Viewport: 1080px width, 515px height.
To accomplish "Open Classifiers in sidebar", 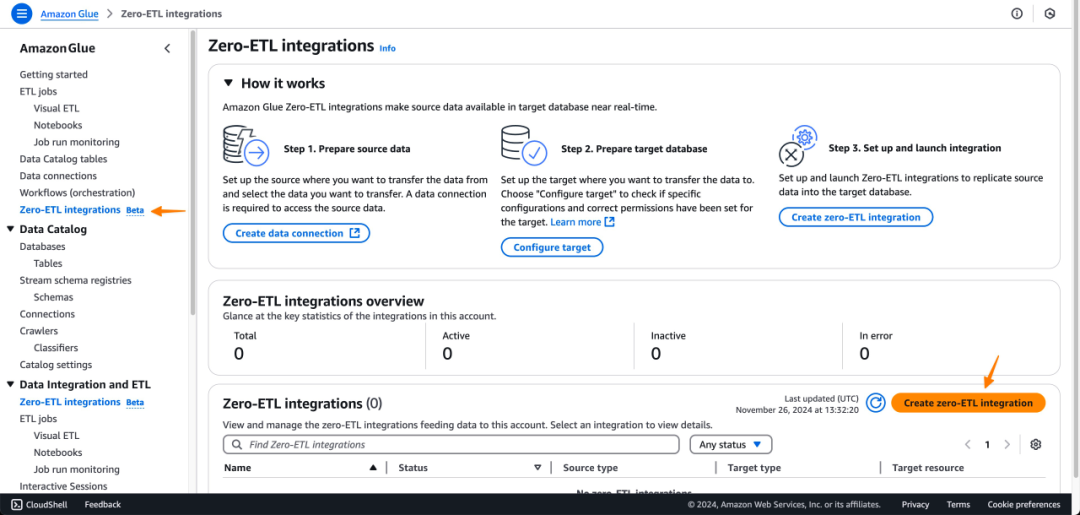I will click(56, 348).
